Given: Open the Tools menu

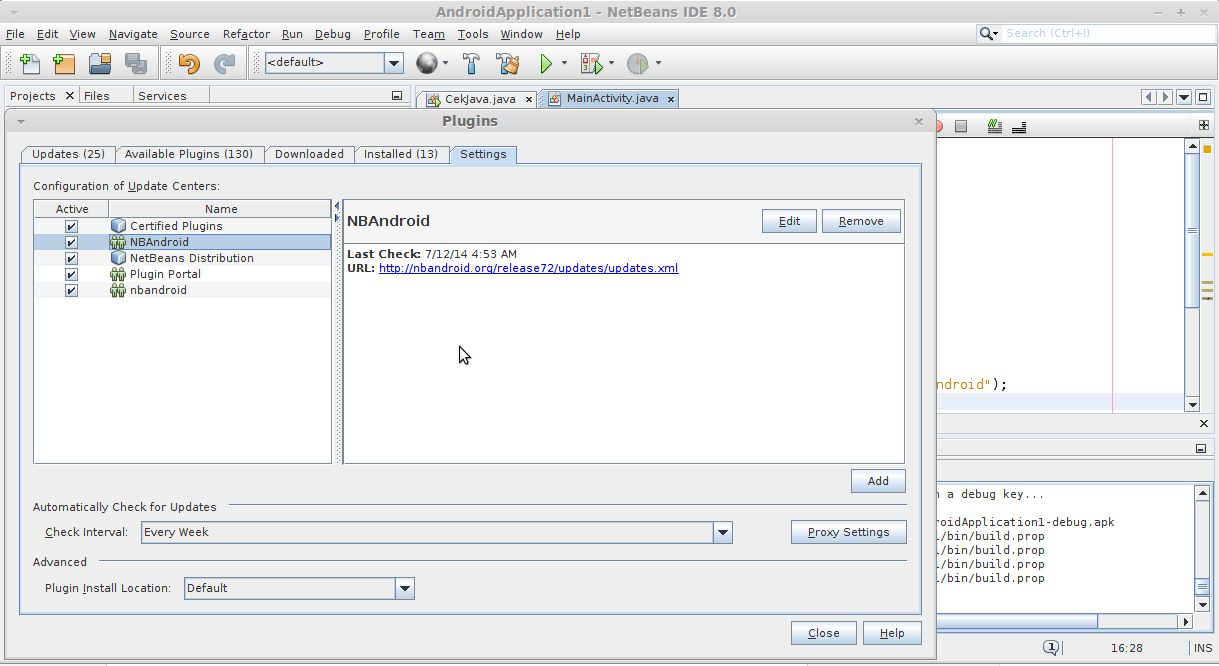Looking at the screenshot, I should click(473, 34).
